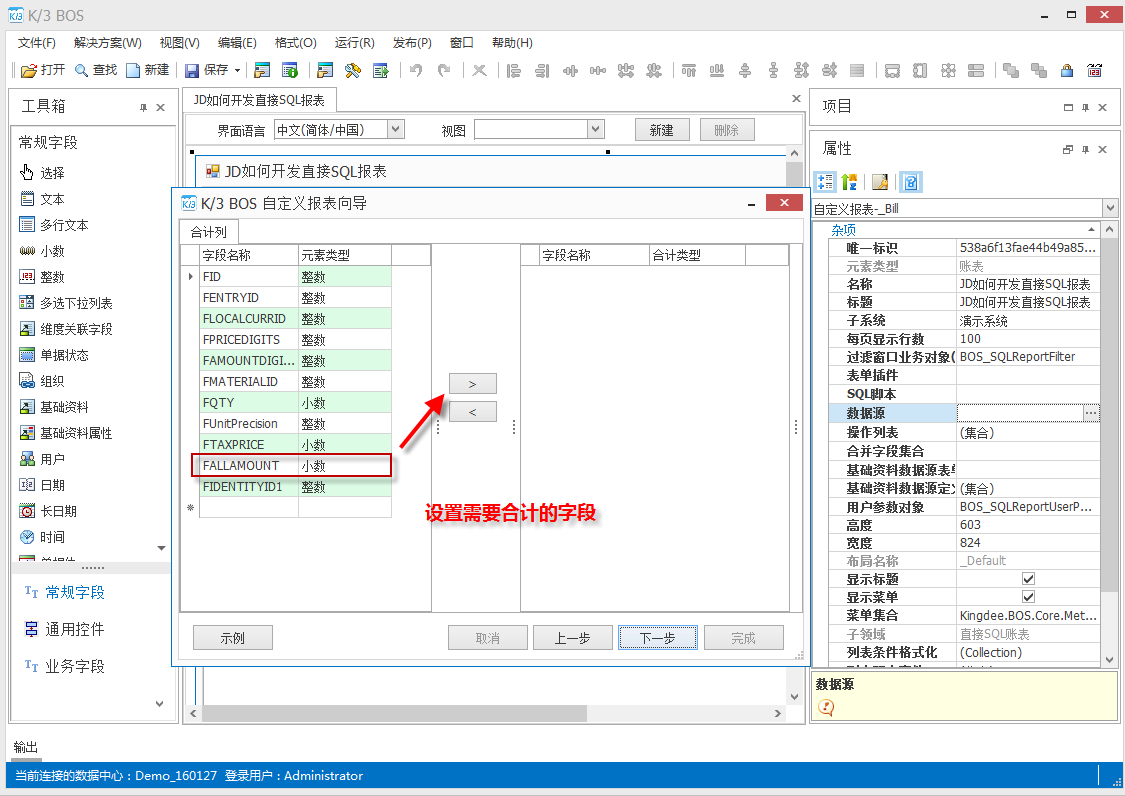Click the hammer and wrench build icon
The image size is (1125, 796).
coord(352,70)
